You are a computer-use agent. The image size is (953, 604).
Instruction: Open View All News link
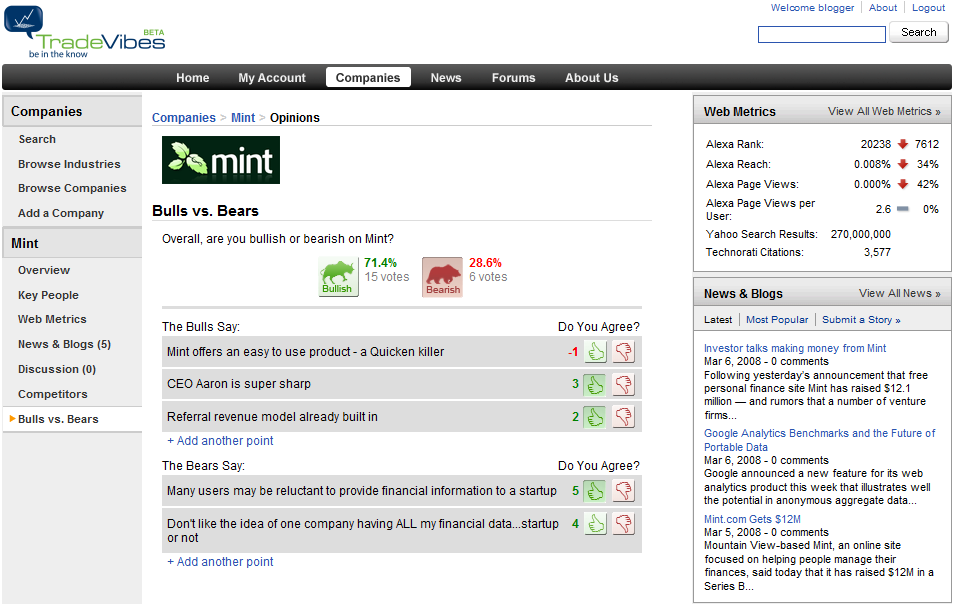(x=900, y=293)
